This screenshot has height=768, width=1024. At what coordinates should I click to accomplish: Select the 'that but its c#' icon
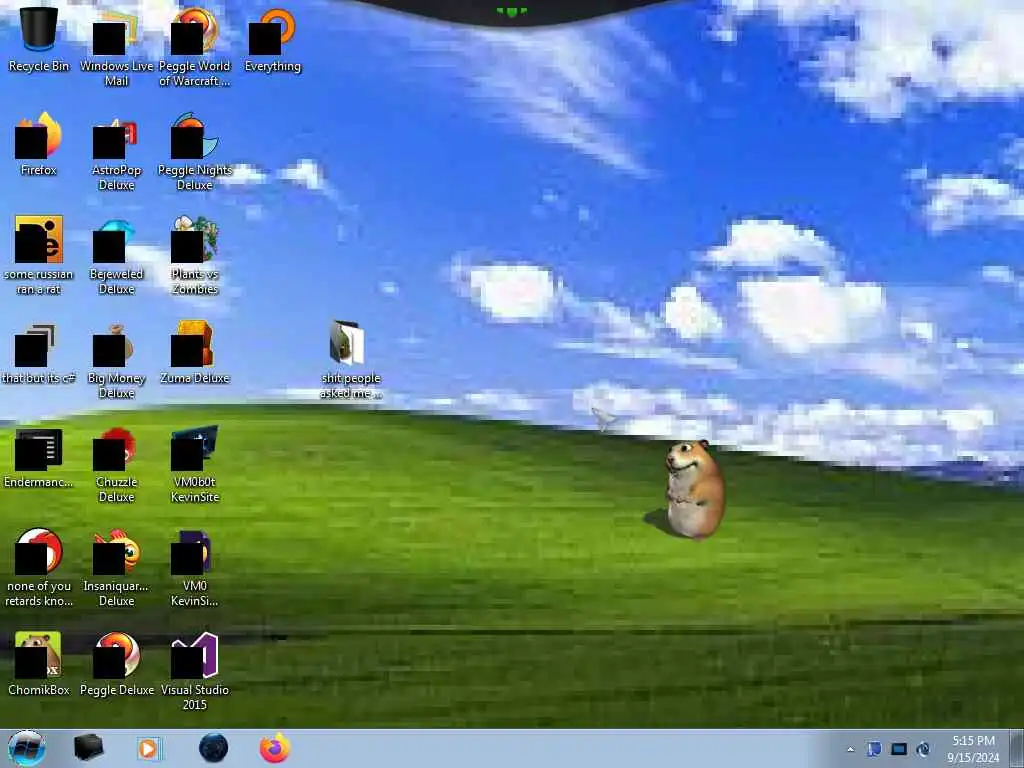(39, 353)
